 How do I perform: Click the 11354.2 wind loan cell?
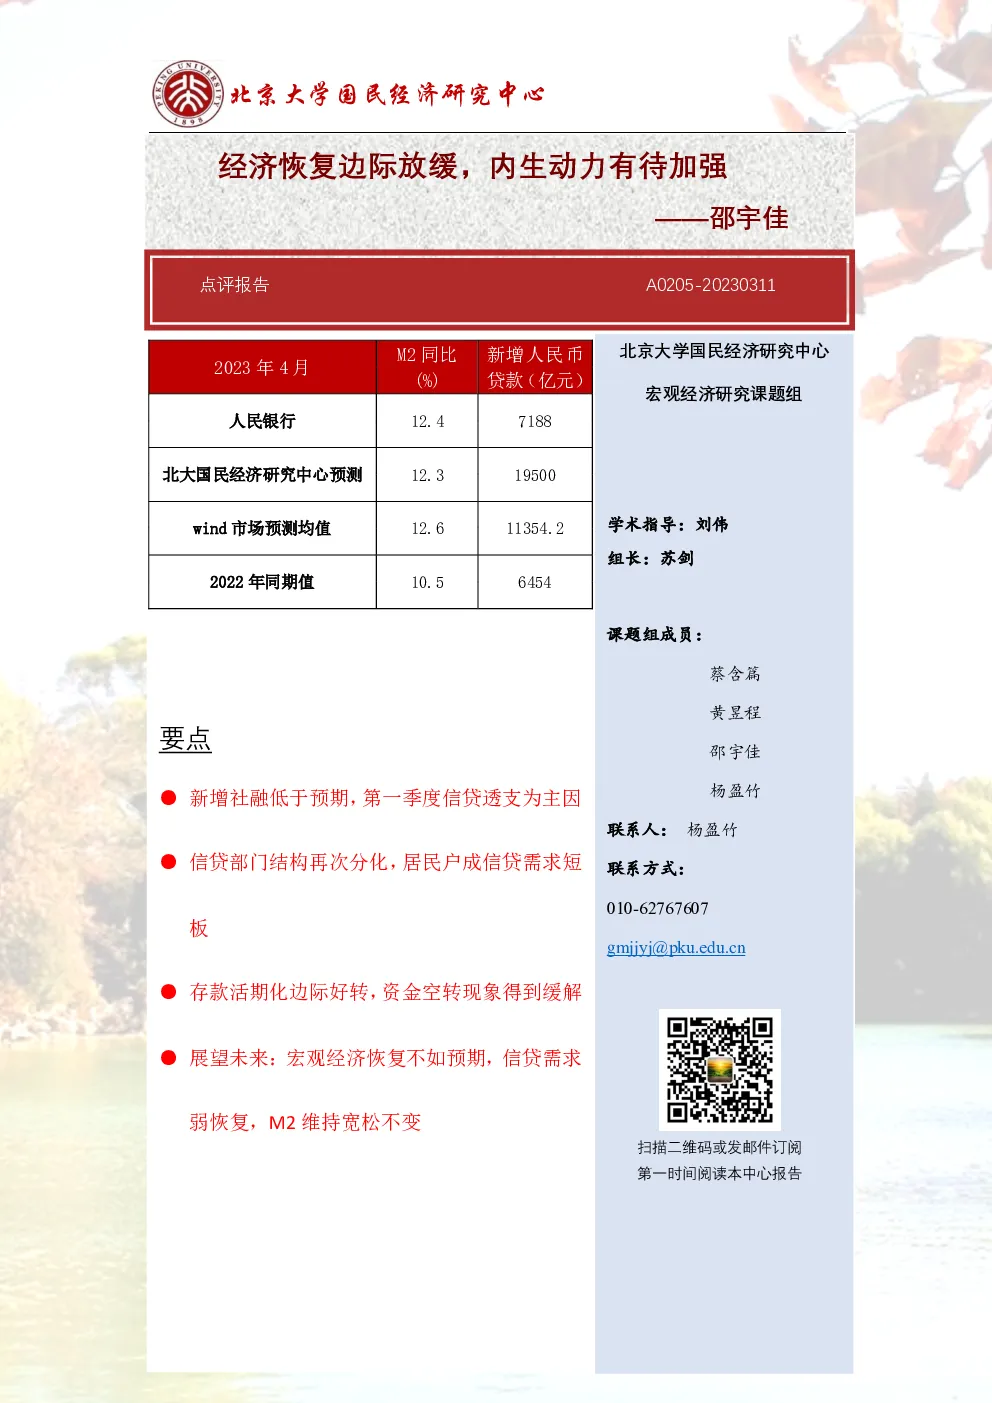coord(535,528)
